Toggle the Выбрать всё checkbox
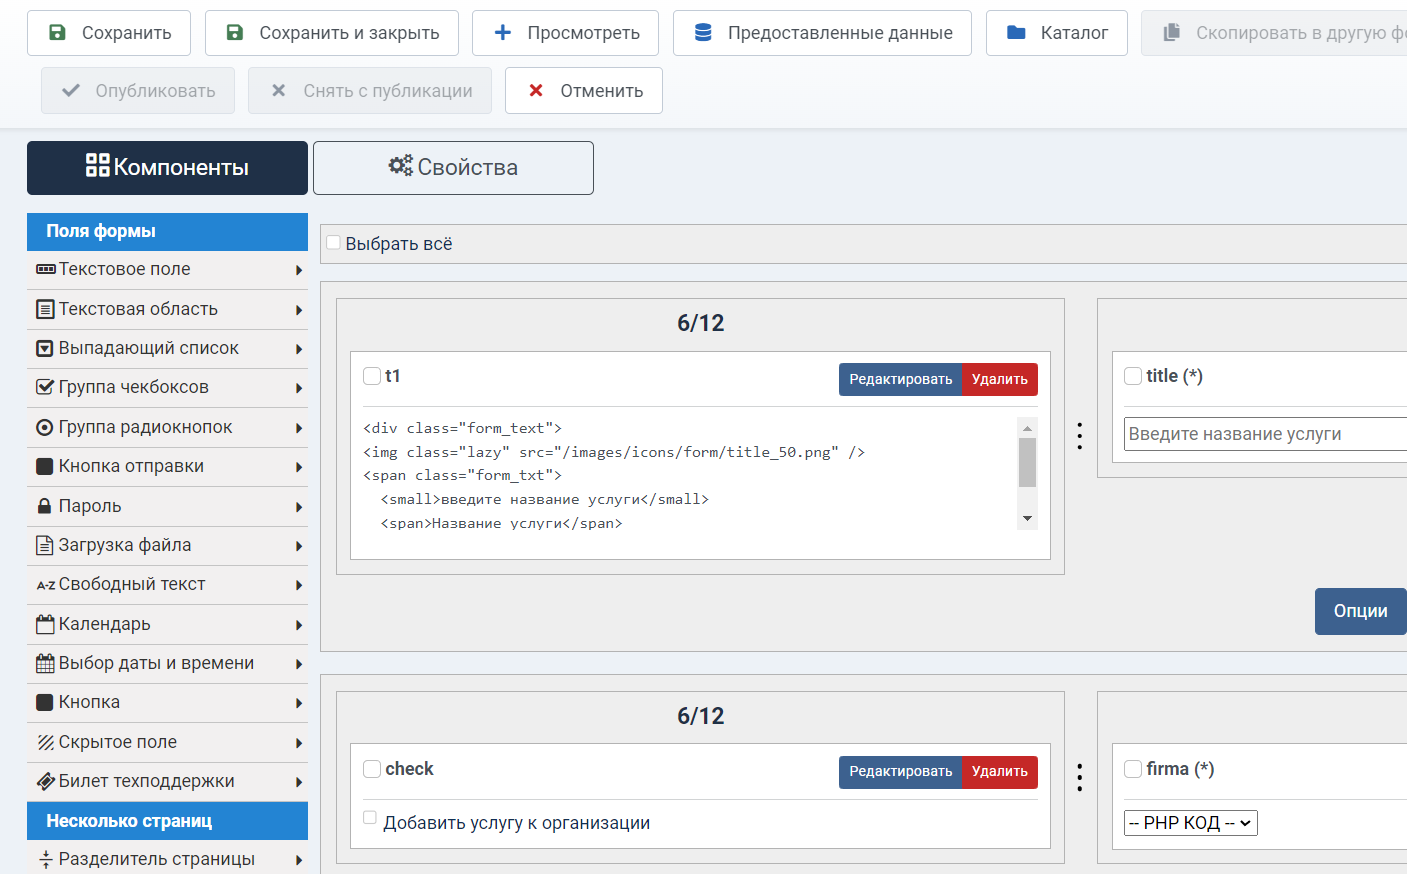Screen dimensions: 1407x874 tap(334, 243)
